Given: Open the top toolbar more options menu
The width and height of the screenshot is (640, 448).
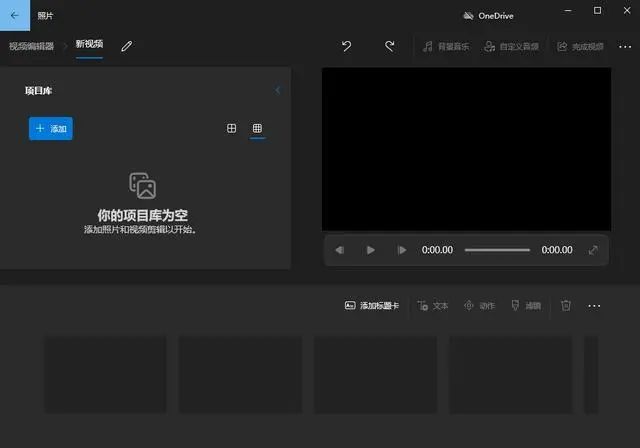Looking at the screenshot, I should (x=625, y=47).
